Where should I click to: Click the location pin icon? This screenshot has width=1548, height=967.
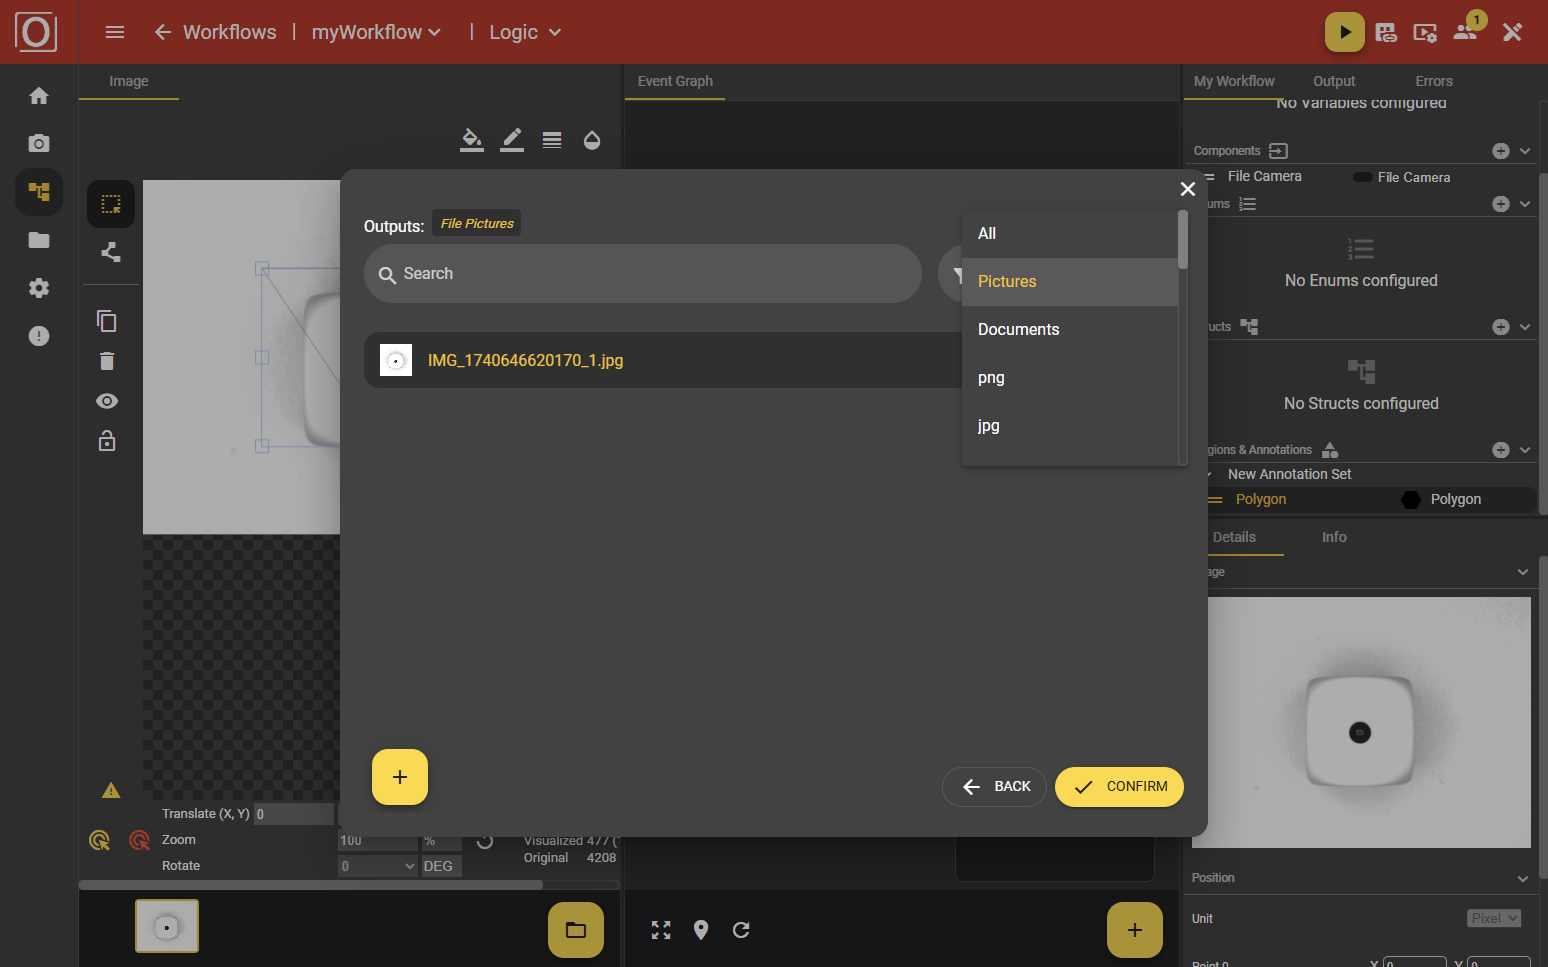click(x=701, y=930)
